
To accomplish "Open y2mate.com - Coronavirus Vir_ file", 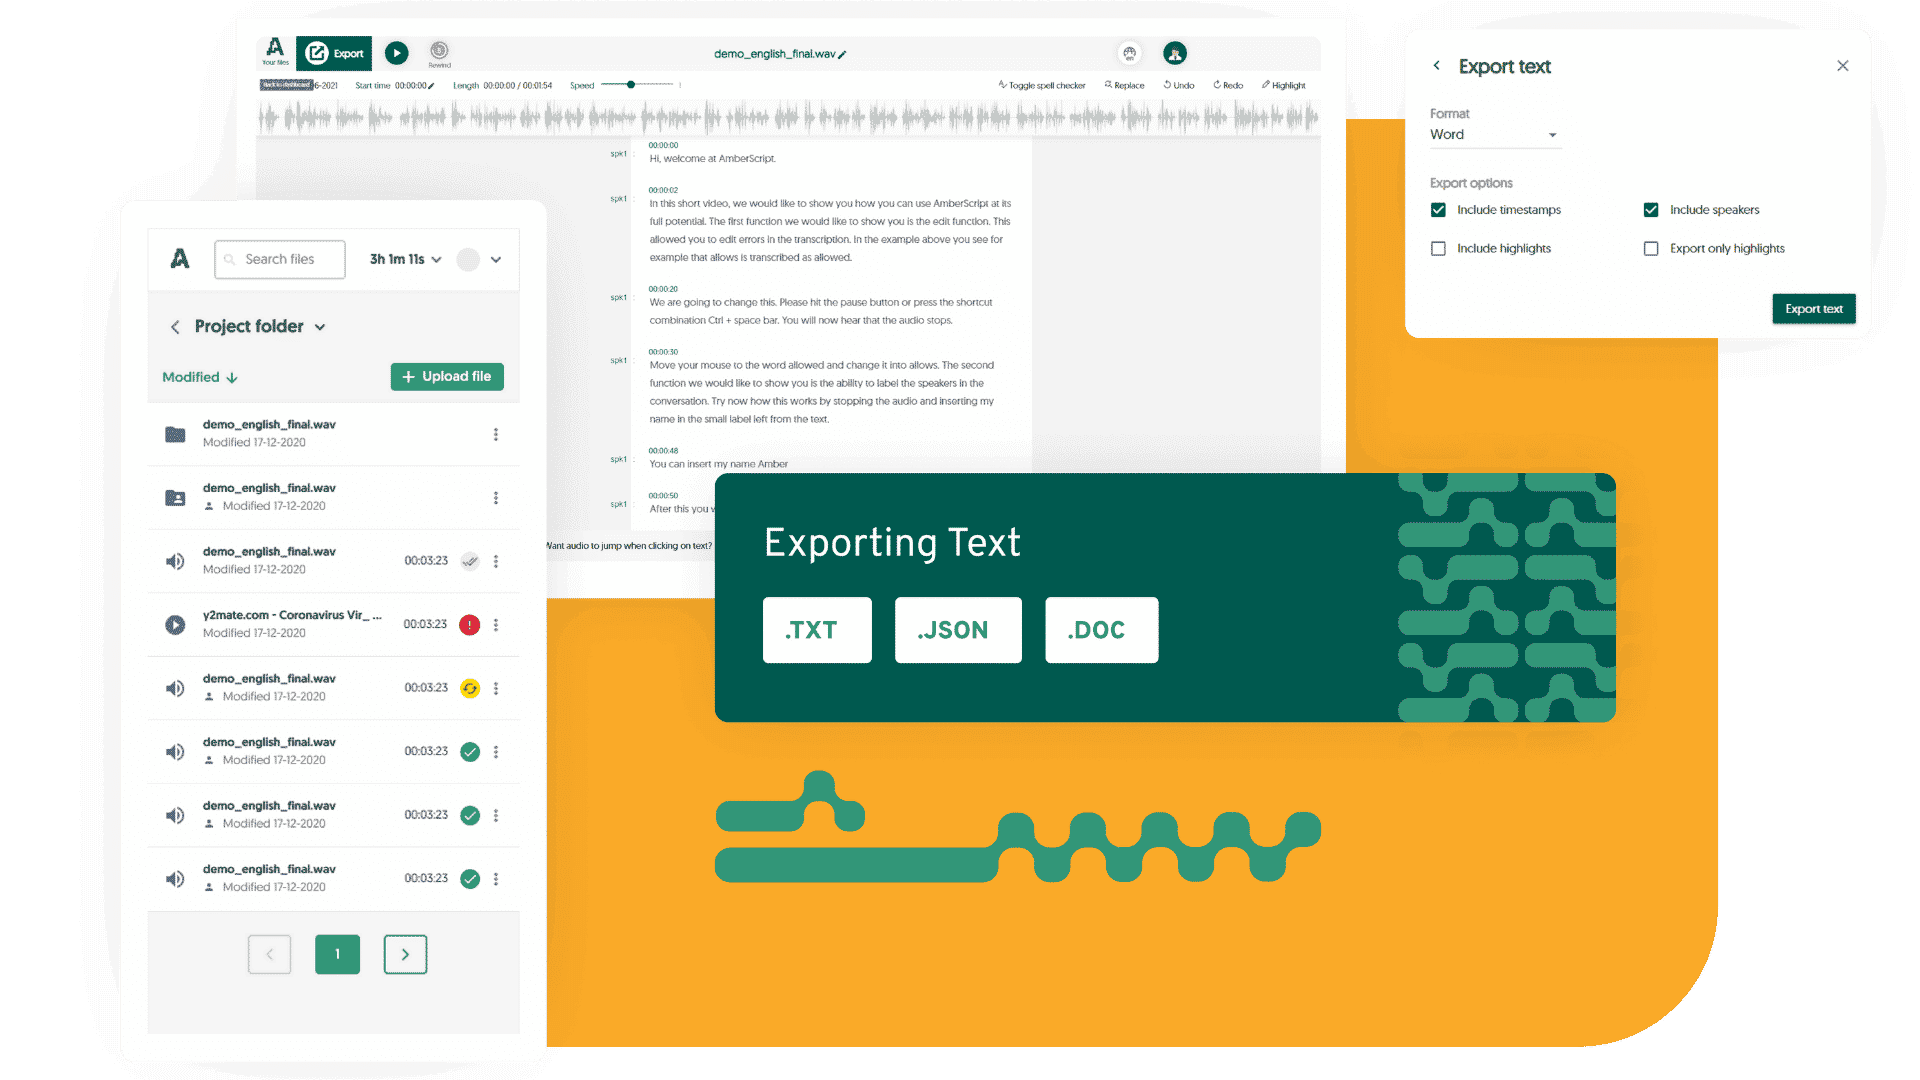I will [x=292, y=615].
